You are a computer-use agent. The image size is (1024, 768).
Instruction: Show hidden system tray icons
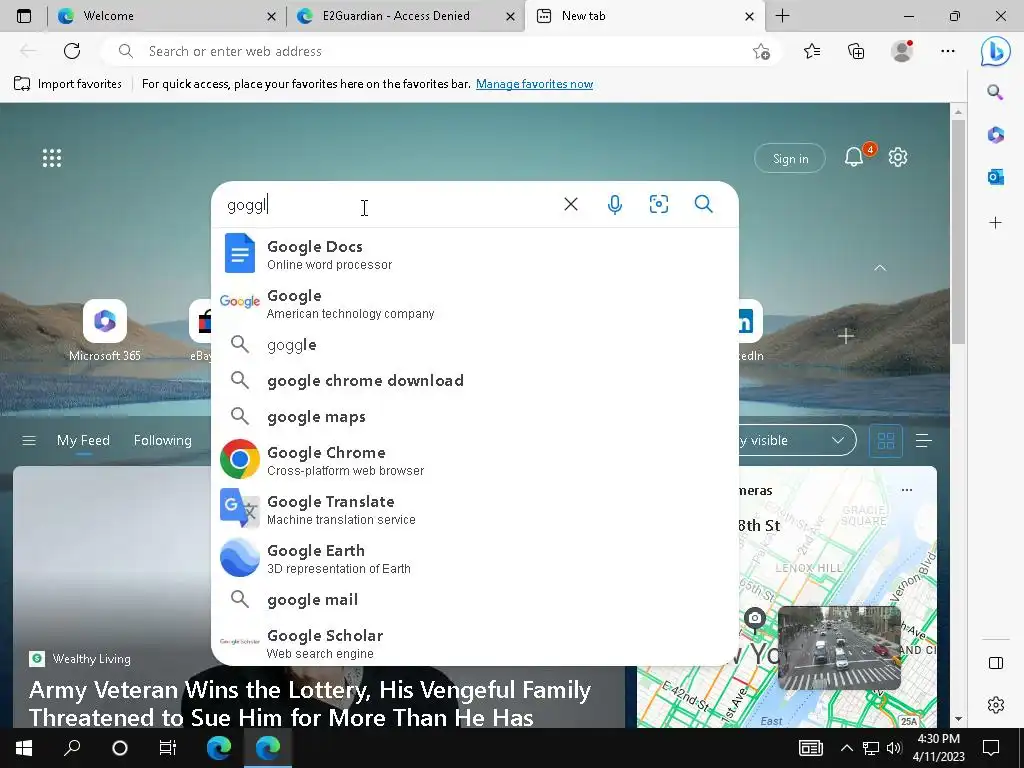[x=846, y=748]
